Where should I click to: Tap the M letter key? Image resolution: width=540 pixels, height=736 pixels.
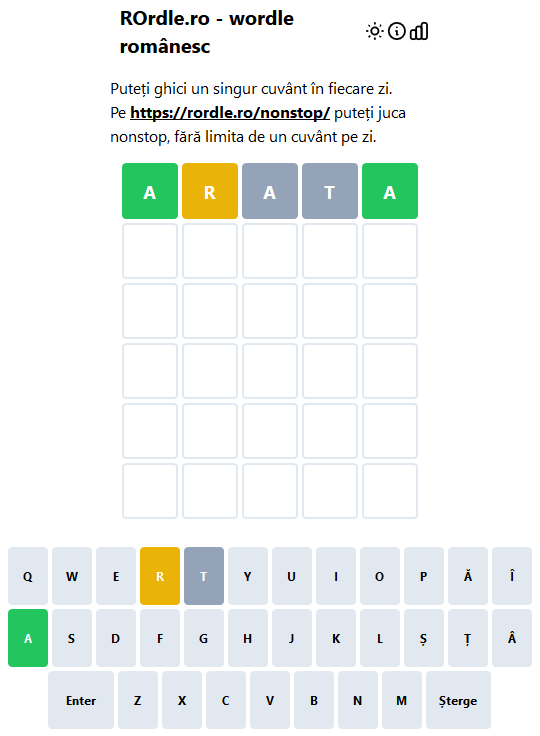(x=402, y=700)
